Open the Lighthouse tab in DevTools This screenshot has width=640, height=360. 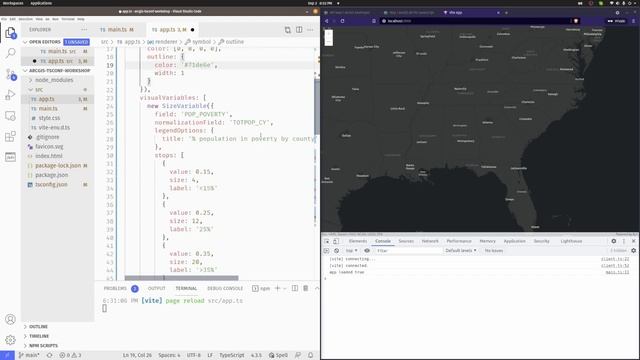coord(571,241)
